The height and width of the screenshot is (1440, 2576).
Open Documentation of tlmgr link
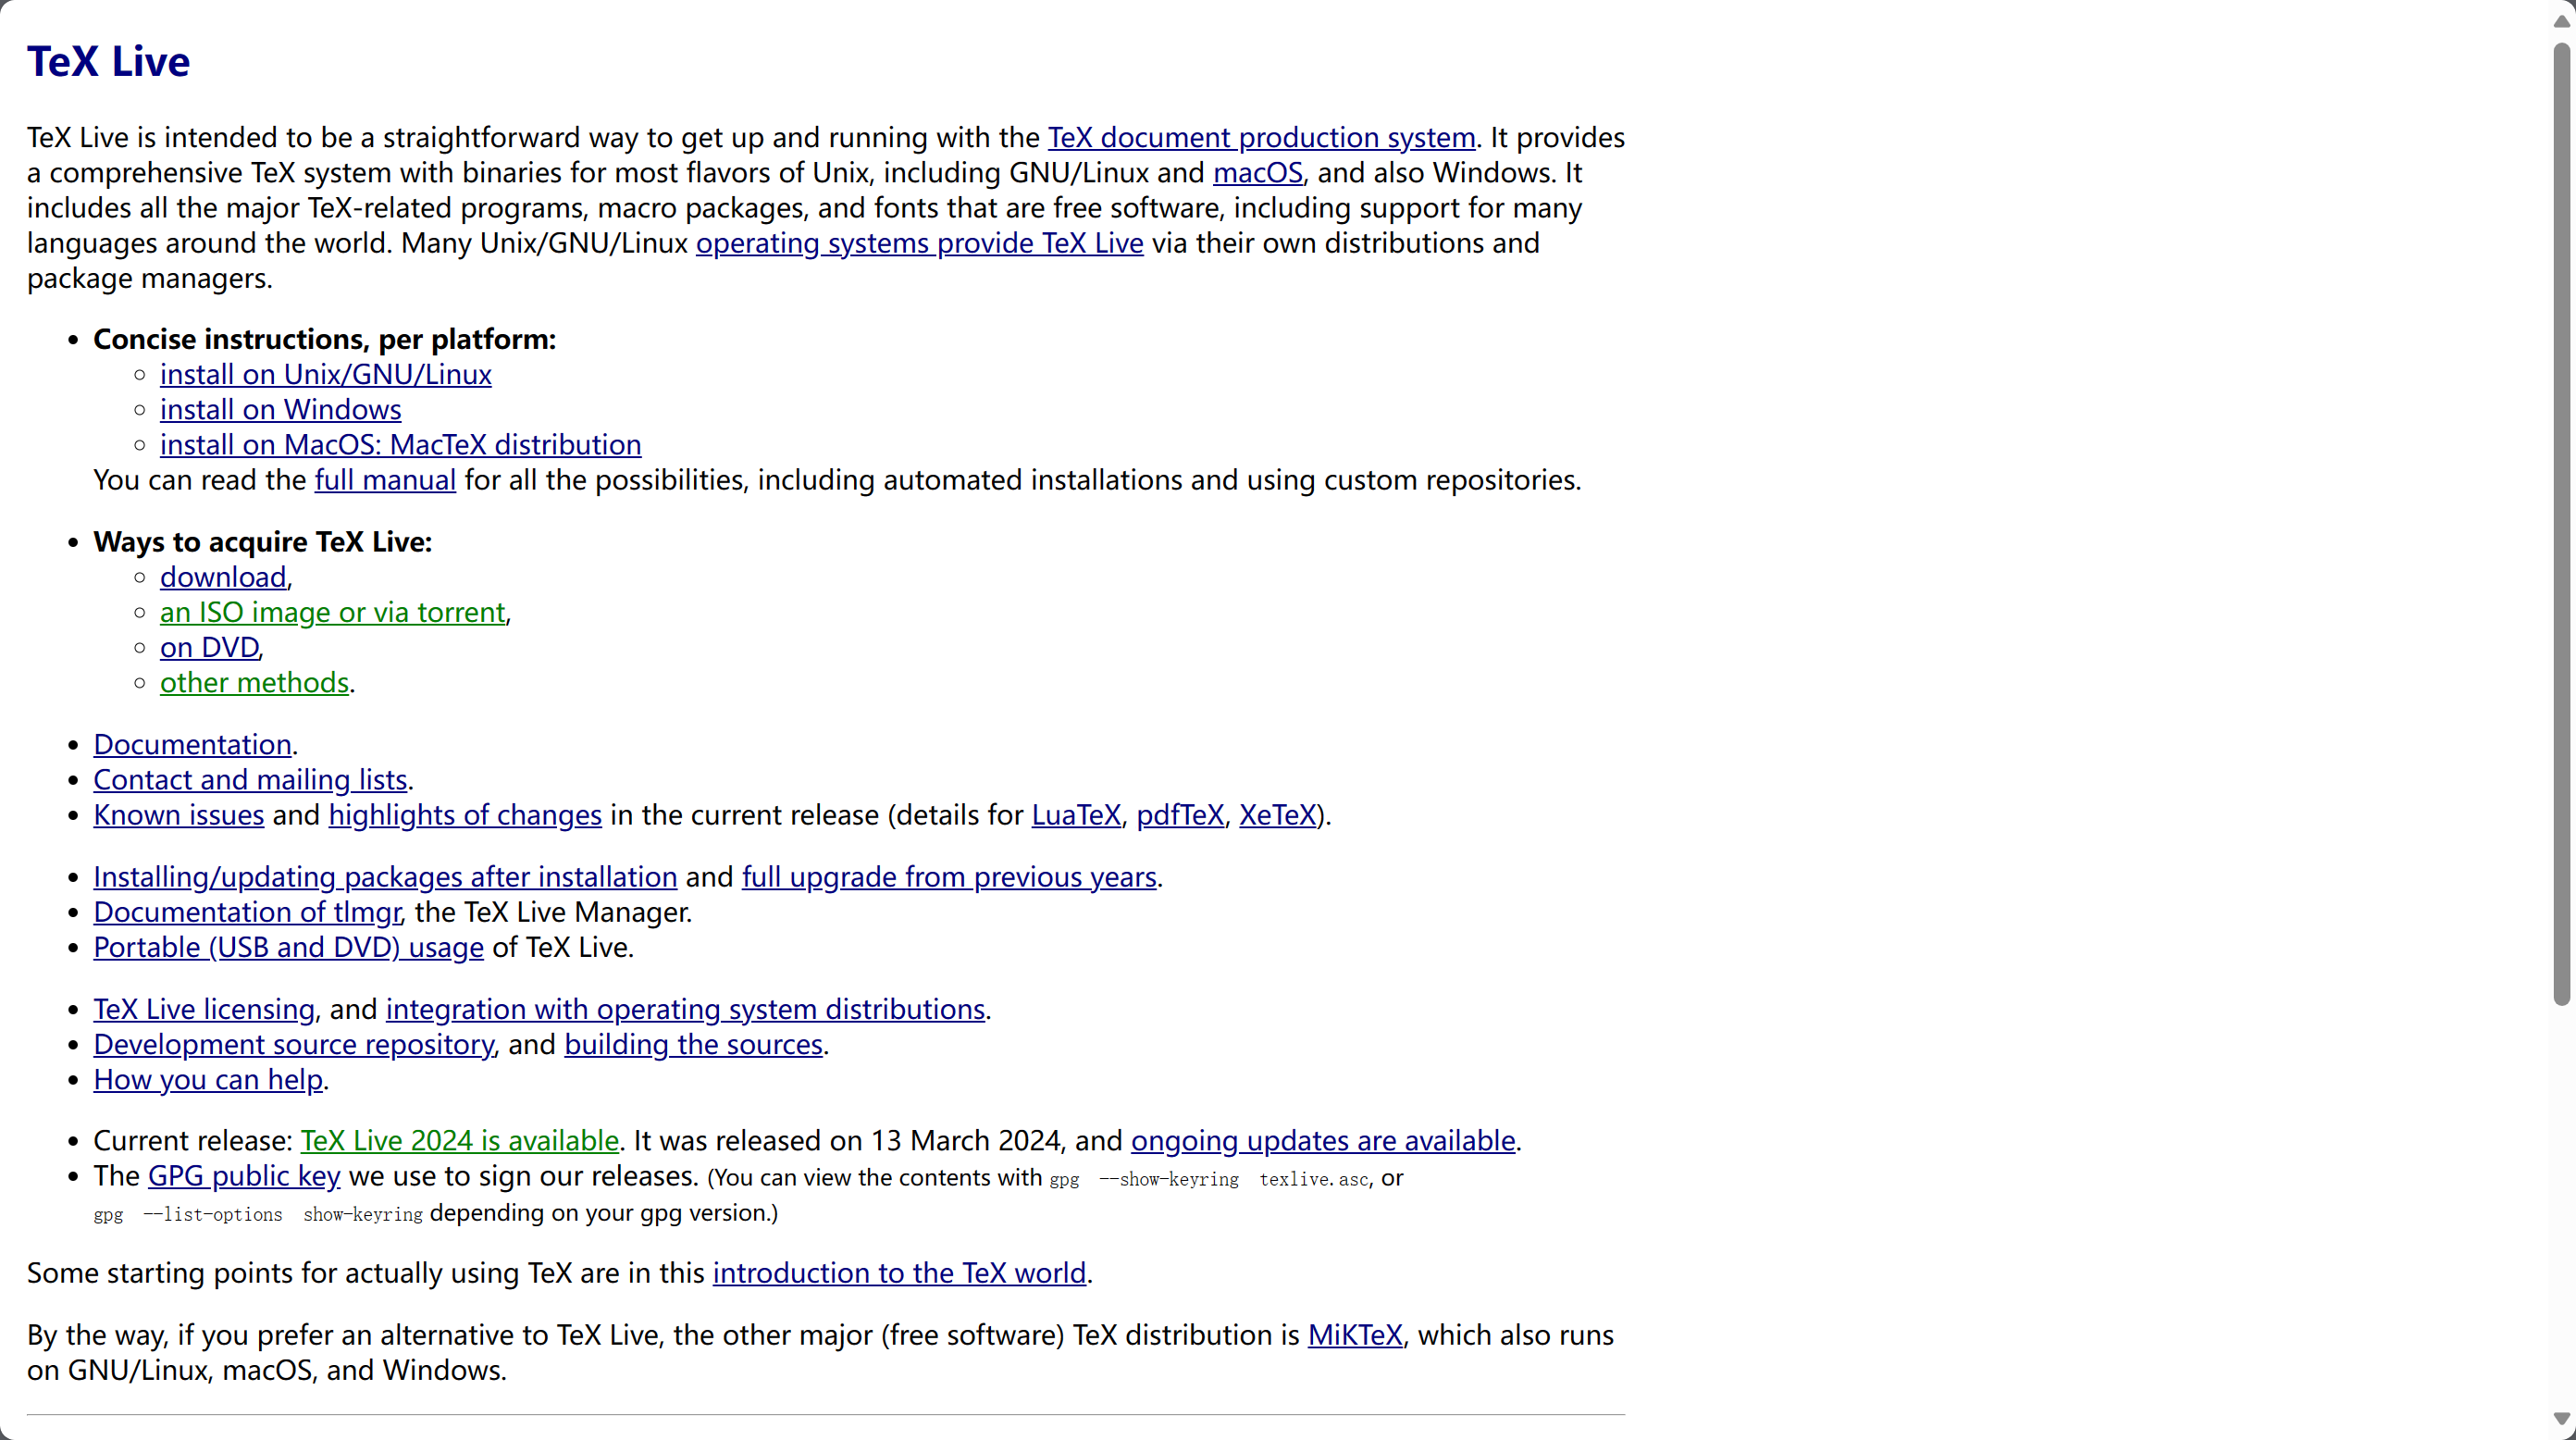246,912
